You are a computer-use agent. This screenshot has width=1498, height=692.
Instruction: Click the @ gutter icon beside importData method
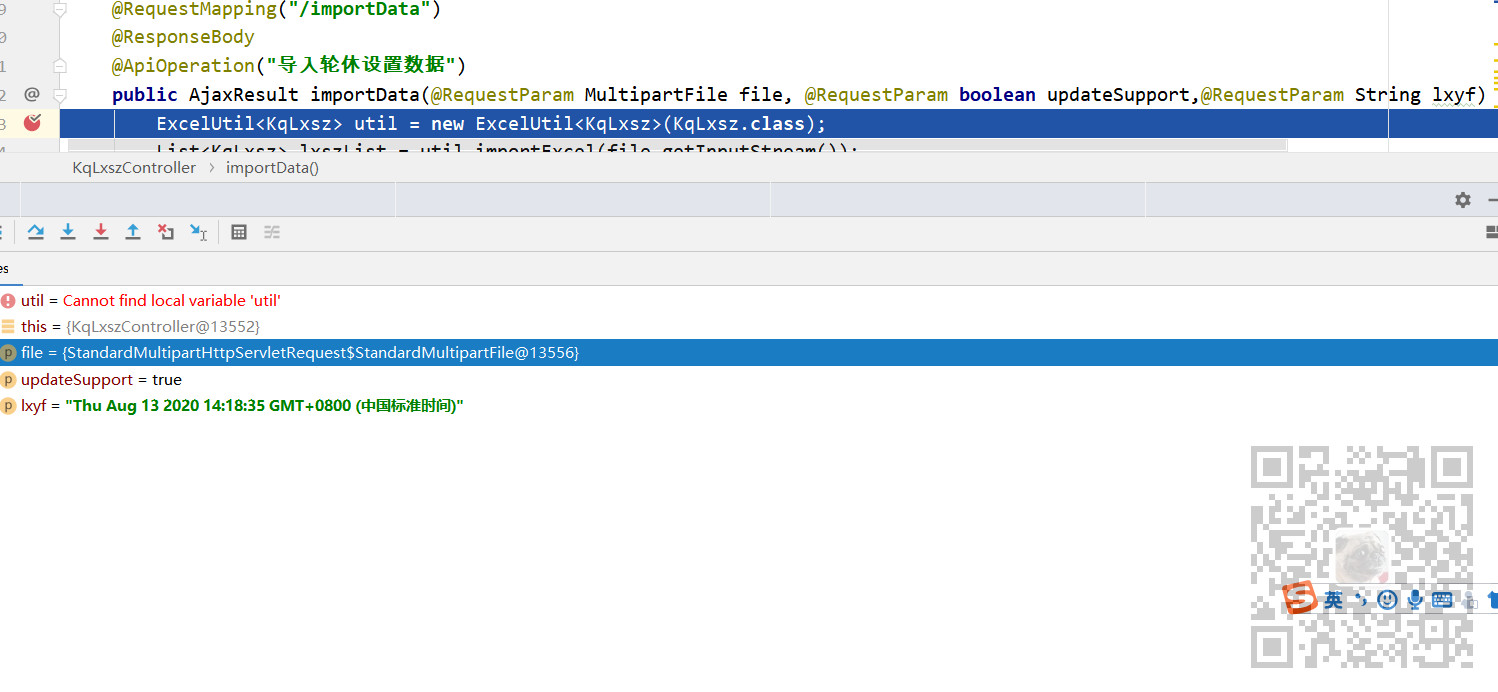31,94
